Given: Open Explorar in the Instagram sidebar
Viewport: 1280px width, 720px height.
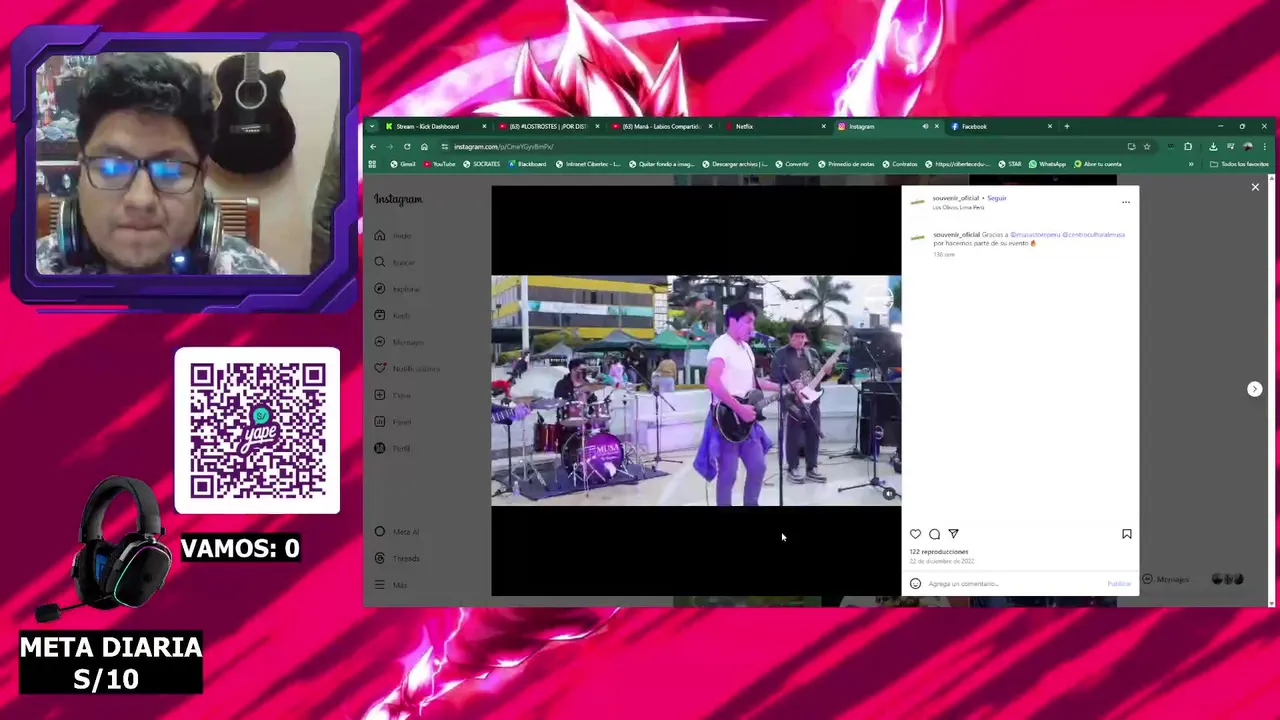Looking at the screenshot, I should click(x=396, y=289).
